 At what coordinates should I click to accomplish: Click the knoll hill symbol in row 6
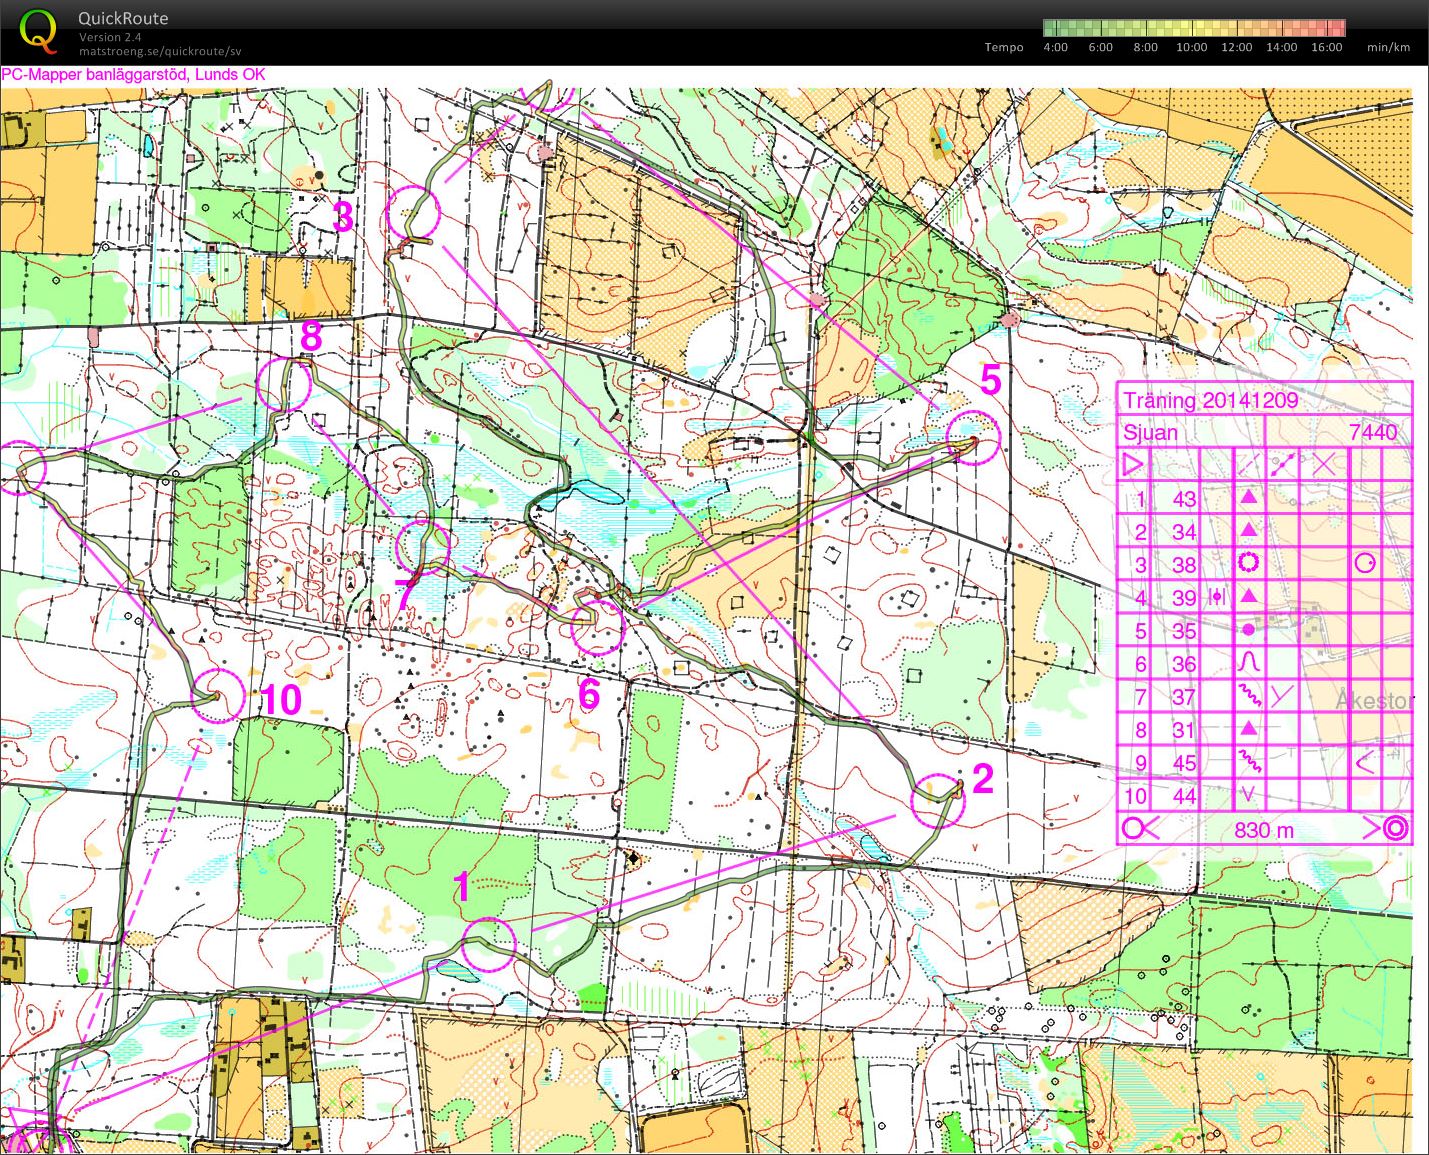(1248, 662)
